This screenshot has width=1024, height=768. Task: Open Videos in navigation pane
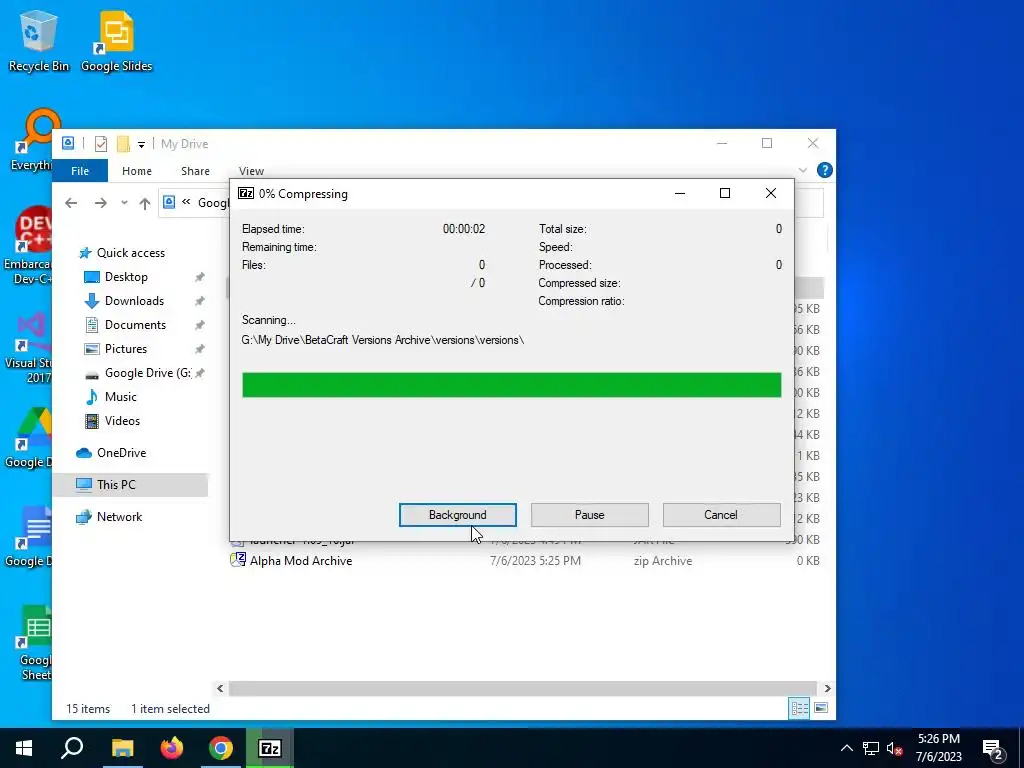coord(122,421)
